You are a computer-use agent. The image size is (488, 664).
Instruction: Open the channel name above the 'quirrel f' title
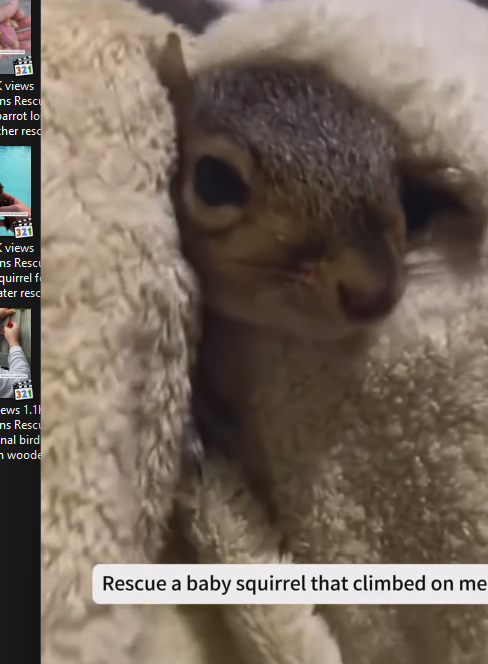[x=20, y=263]
